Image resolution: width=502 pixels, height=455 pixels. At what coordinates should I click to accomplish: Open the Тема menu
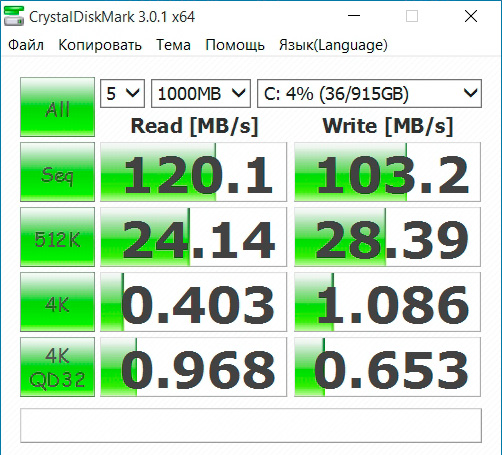[173, 45]
